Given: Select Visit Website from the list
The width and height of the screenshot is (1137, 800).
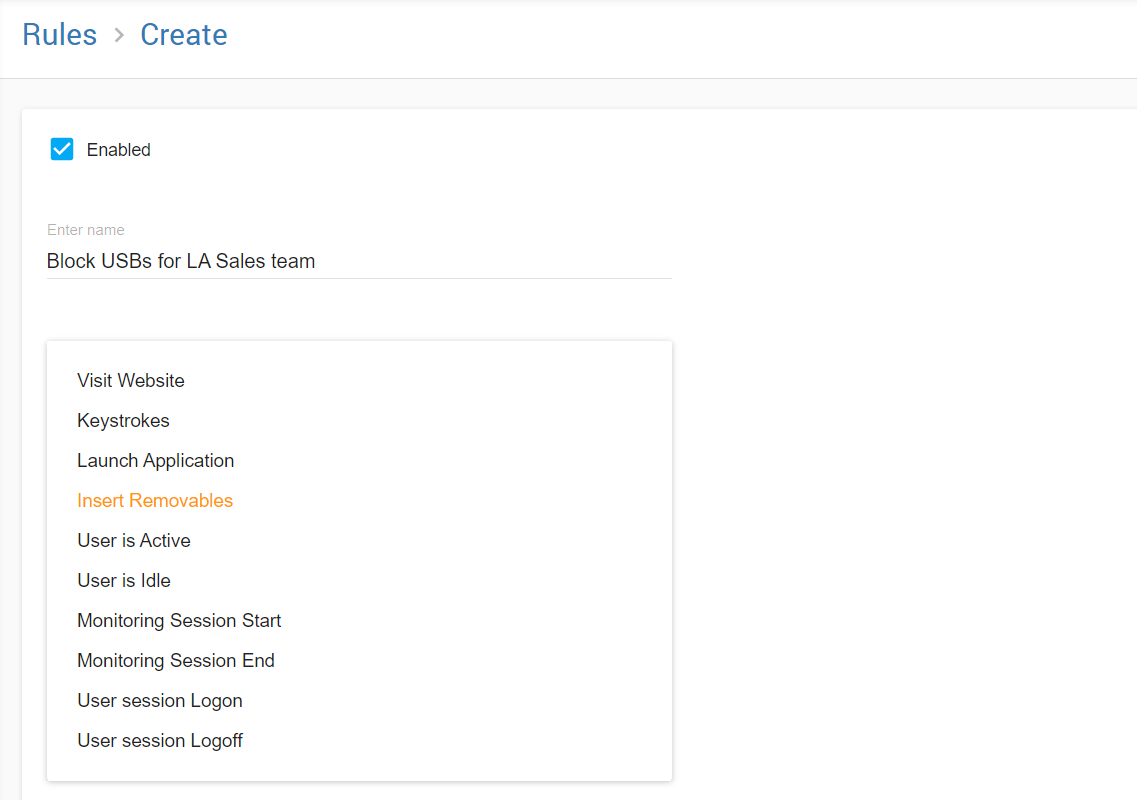Looking at the screenshot, I should [131, 381].
